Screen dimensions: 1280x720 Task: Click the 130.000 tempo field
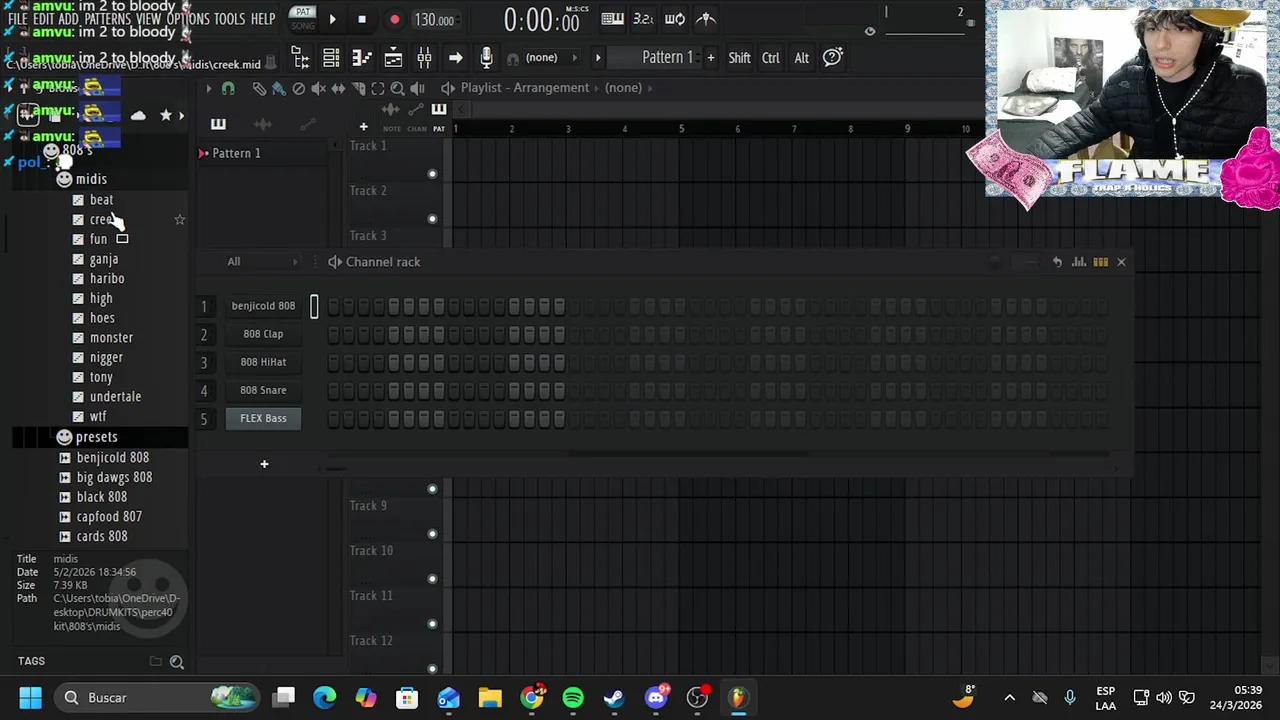click(x=434, y=20)
